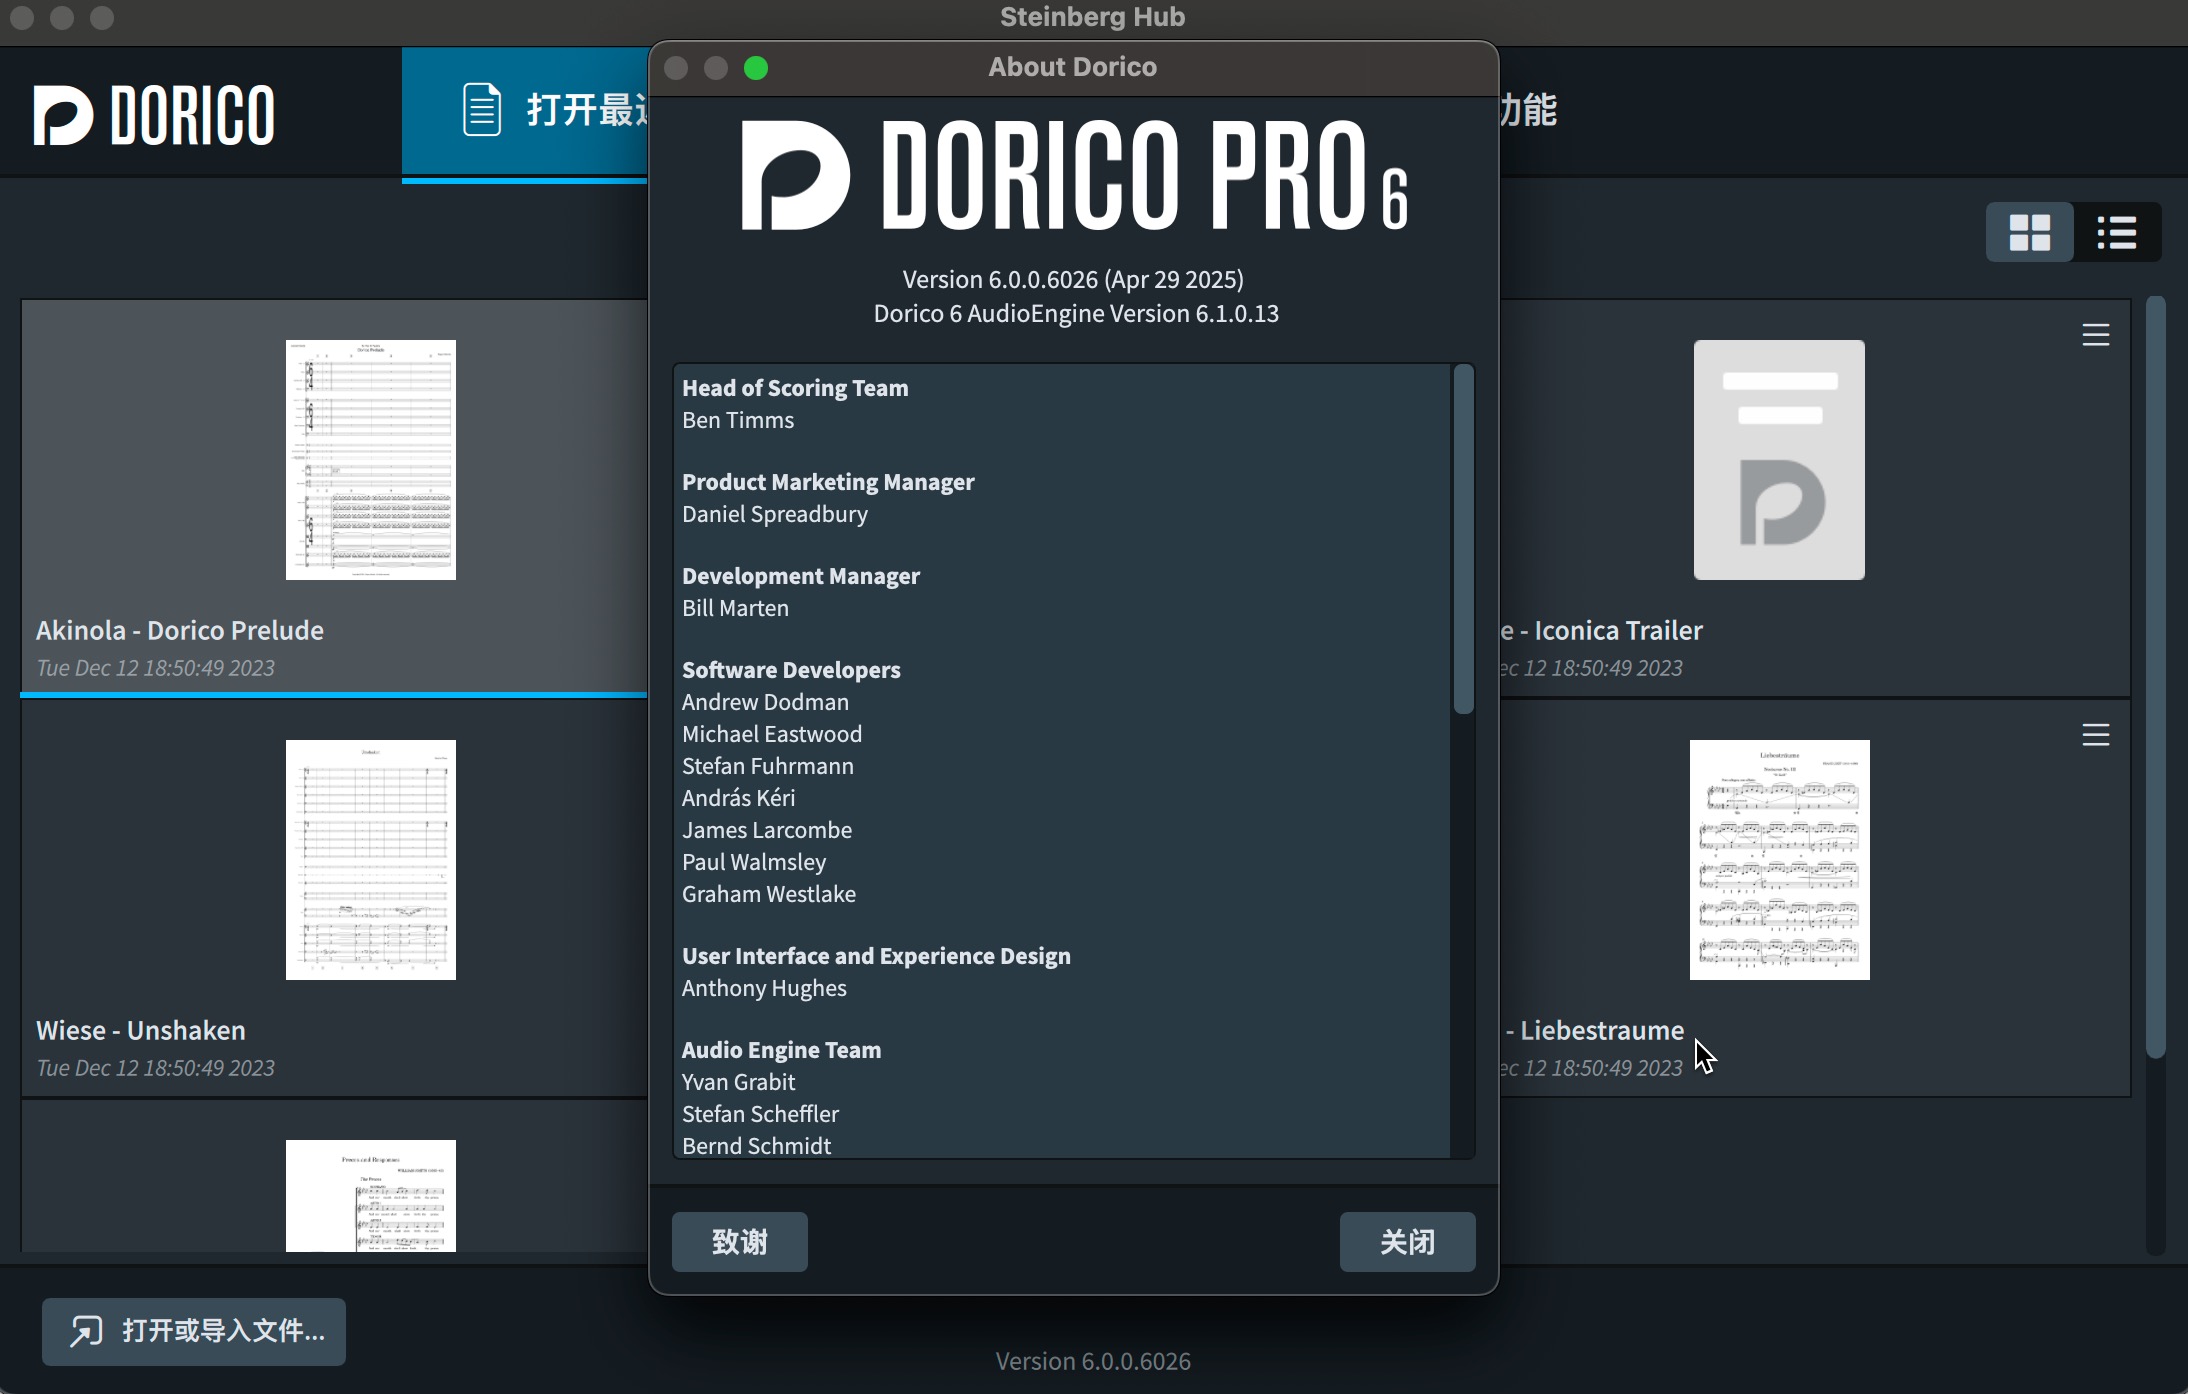2188x1394 pixels.
Task: Click the AudioEngine Version 6.1.0.13 line
Action: [1076, 314]
